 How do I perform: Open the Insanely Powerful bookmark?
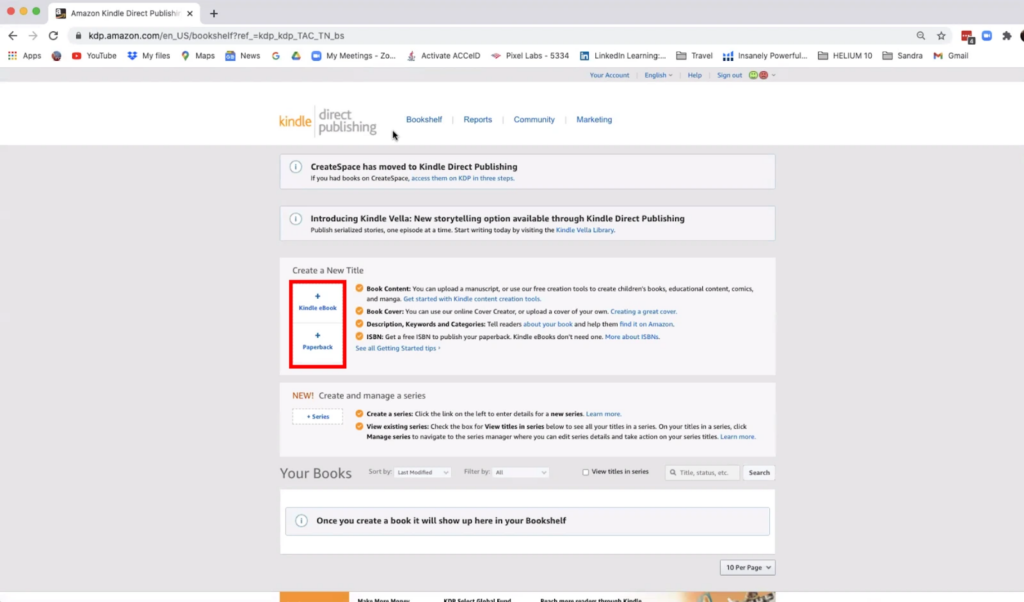765,55
